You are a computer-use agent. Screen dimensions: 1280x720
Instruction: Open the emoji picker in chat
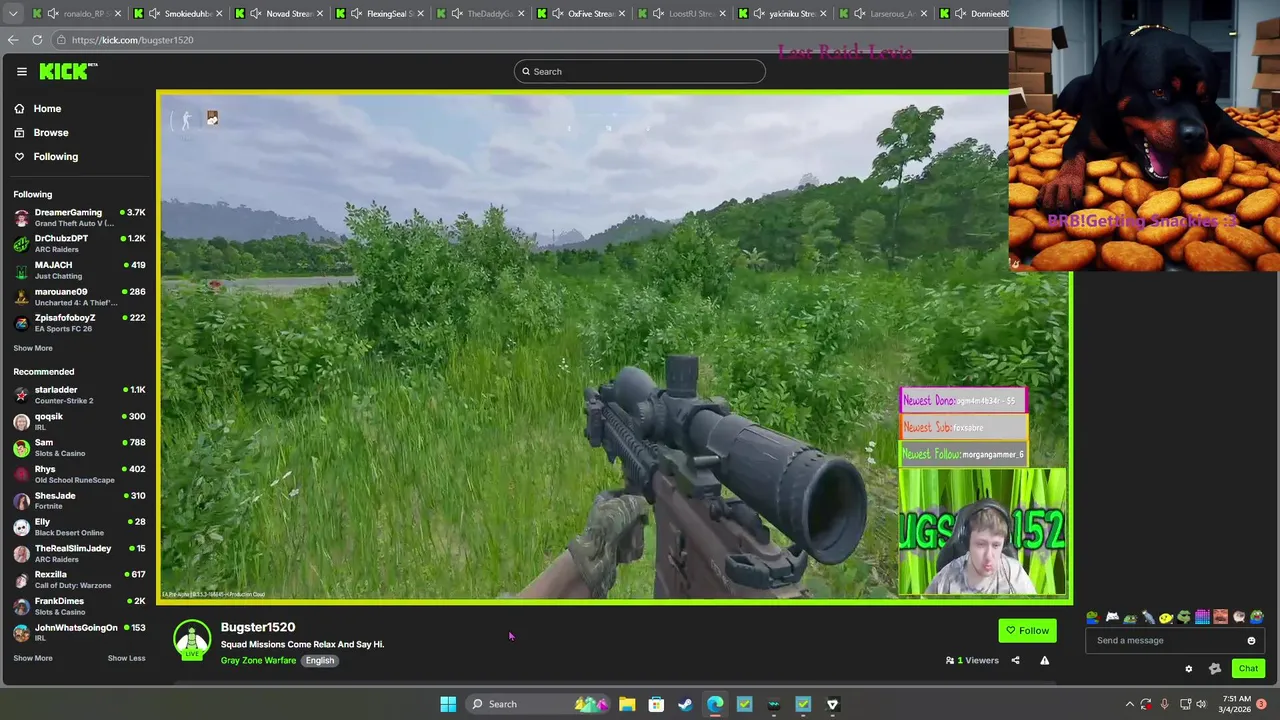pos(1251,640)
